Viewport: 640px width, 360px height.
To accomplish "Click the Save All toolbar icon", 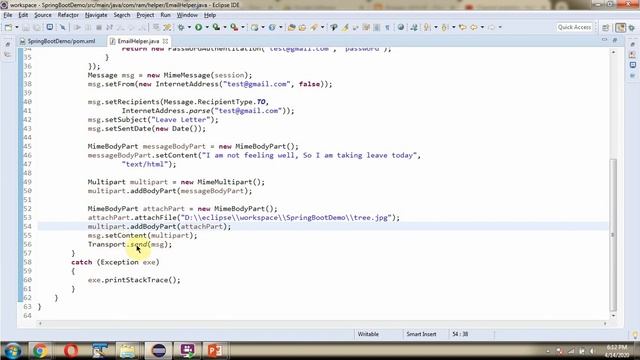I will point(37,27).
